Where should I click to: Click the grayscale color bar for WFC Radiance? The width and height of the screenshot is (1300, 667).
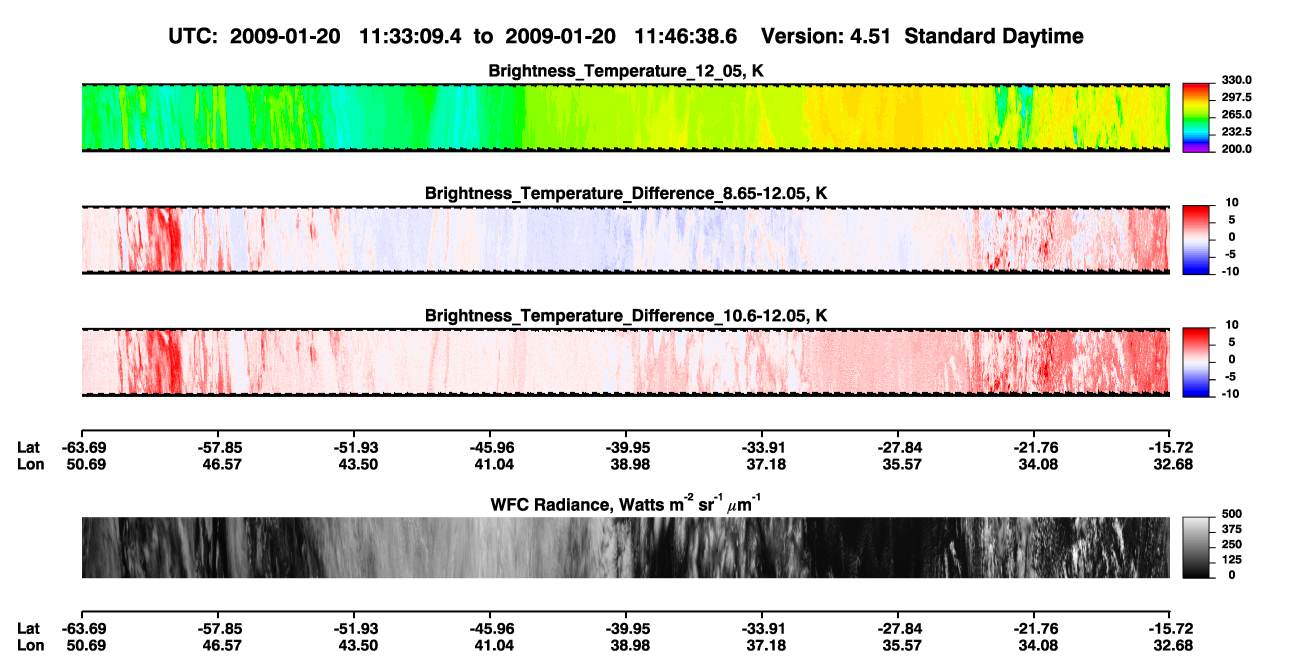[x=1197, y=547]
